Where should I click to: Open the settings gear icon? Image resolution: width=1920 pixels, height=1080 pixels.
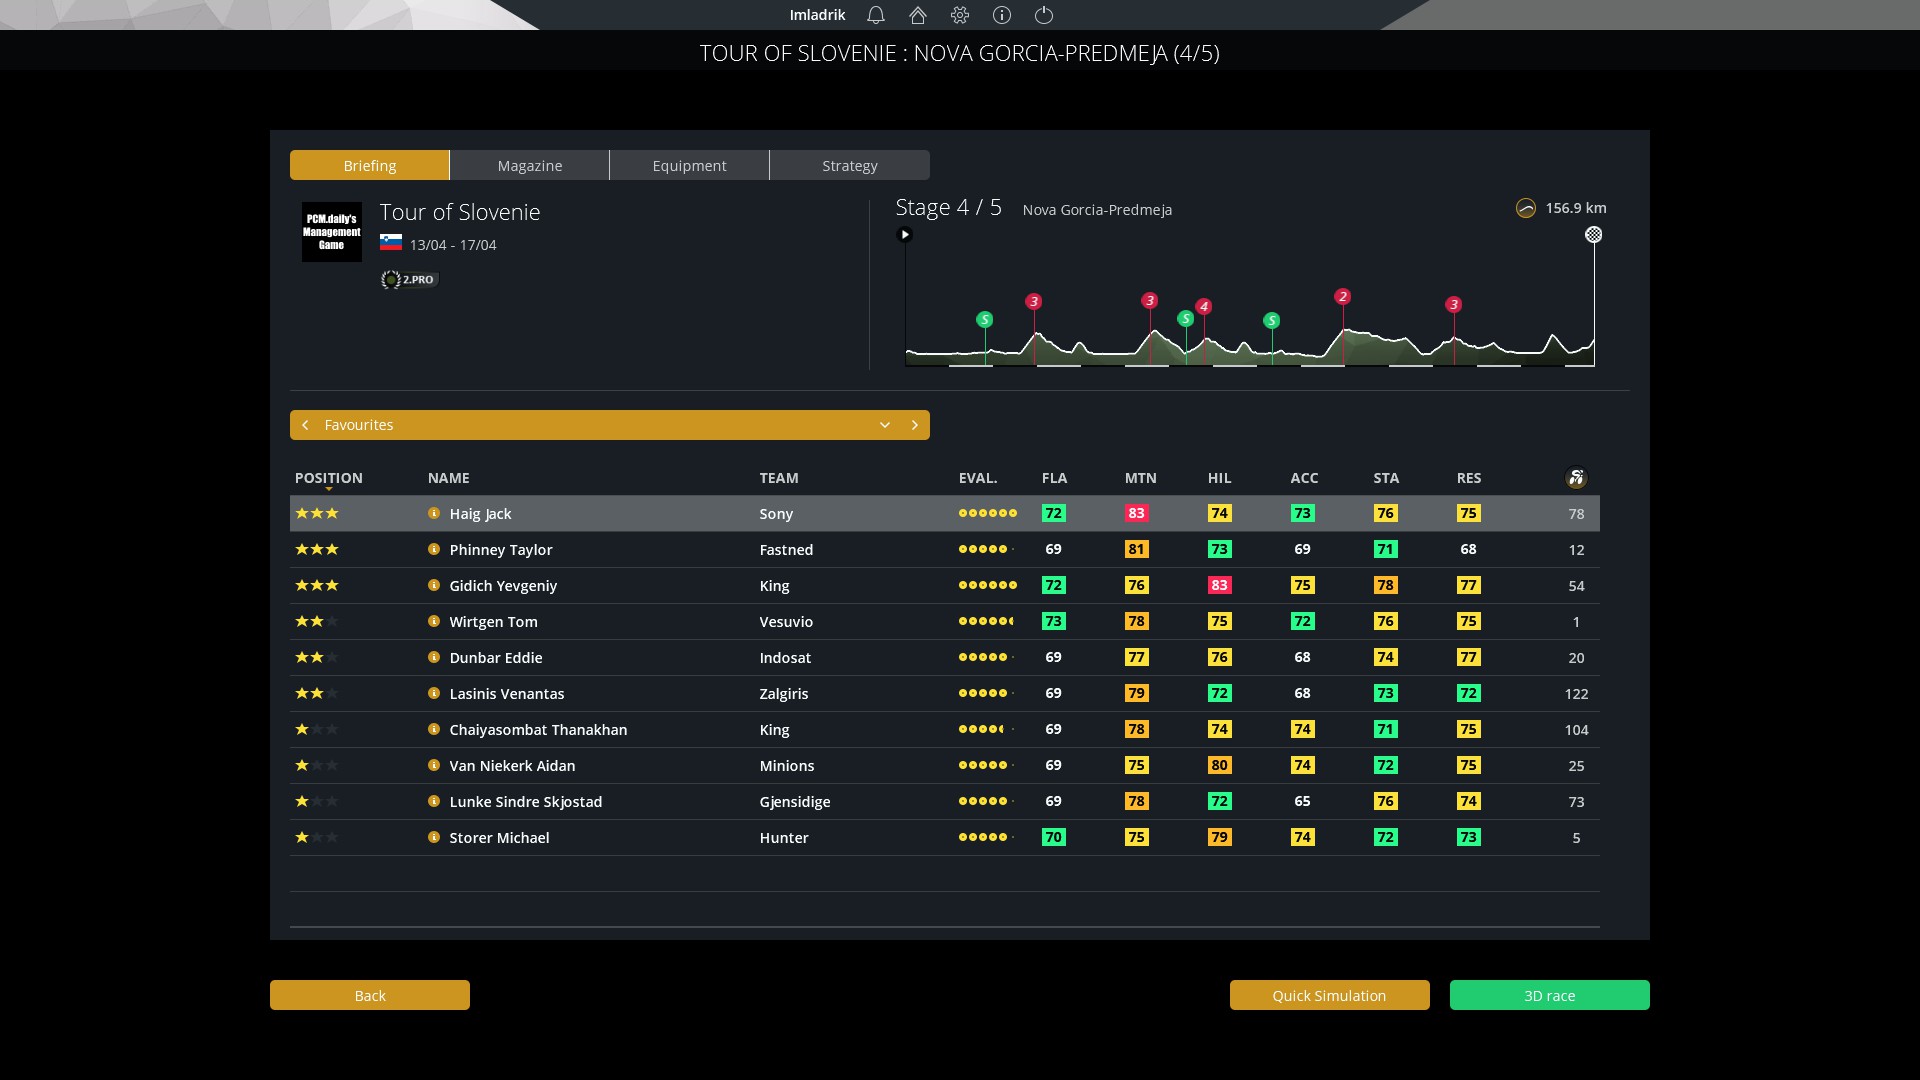tap(960, 15)
